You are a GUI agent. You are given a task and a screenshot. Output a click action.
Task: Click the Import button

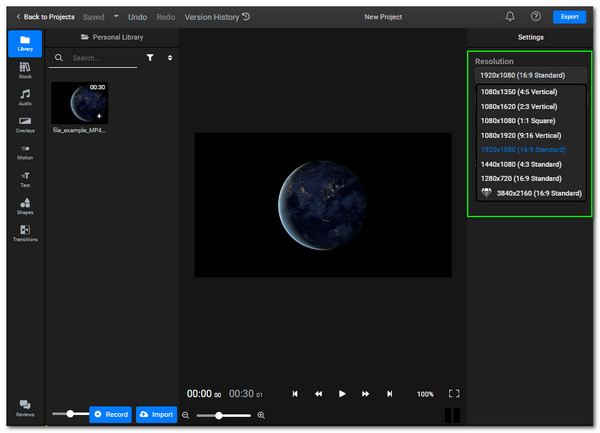tap(156, 414)
